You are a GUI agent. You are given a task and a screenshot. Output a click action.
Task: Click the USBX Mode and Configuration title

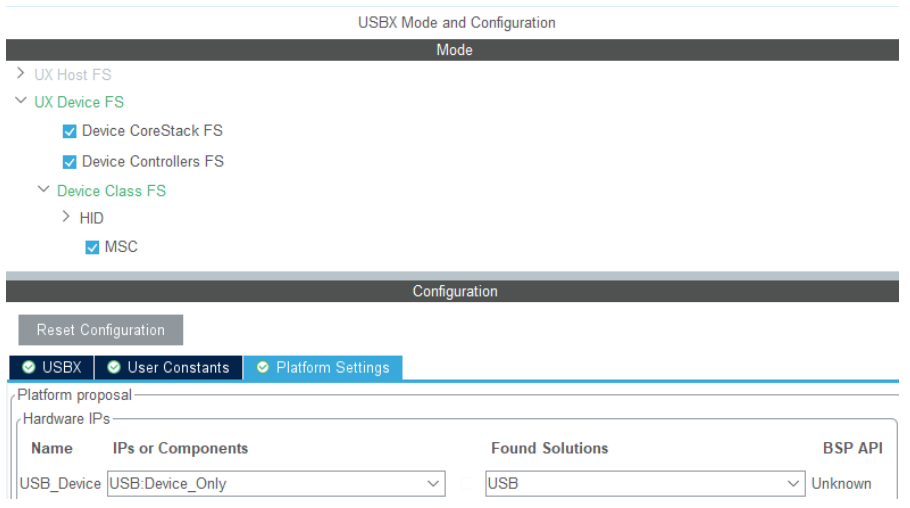pyautogui.click(x=457, y=23)
